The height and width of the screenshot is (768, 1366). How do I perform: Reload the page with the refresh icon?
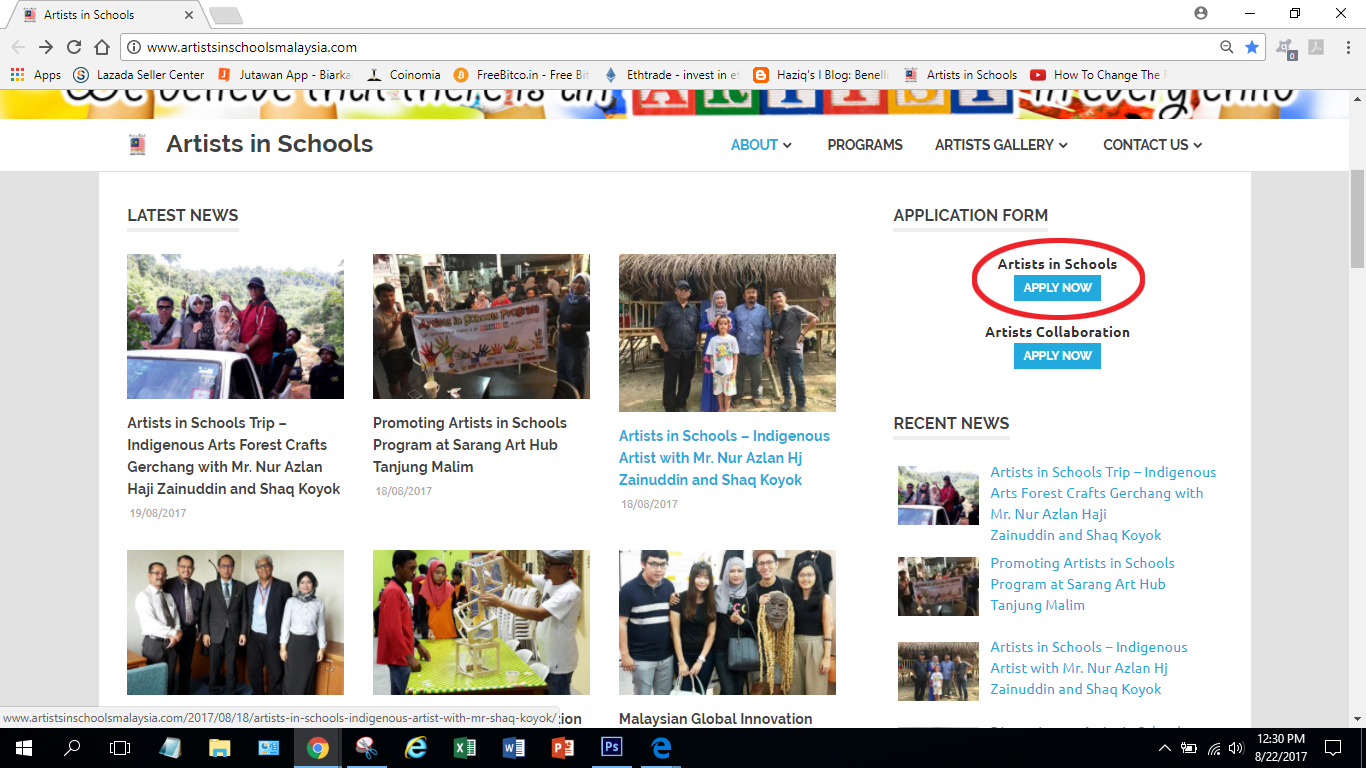pos(74,47)
